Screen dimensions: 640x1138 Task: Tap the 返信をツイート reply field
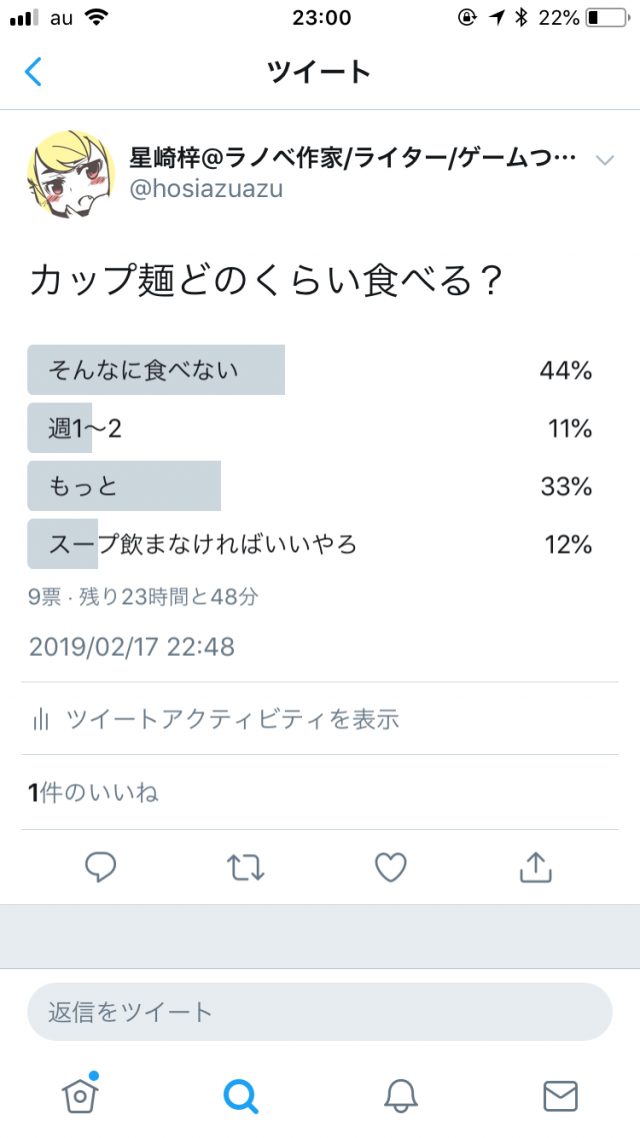tap(319, 1012)
